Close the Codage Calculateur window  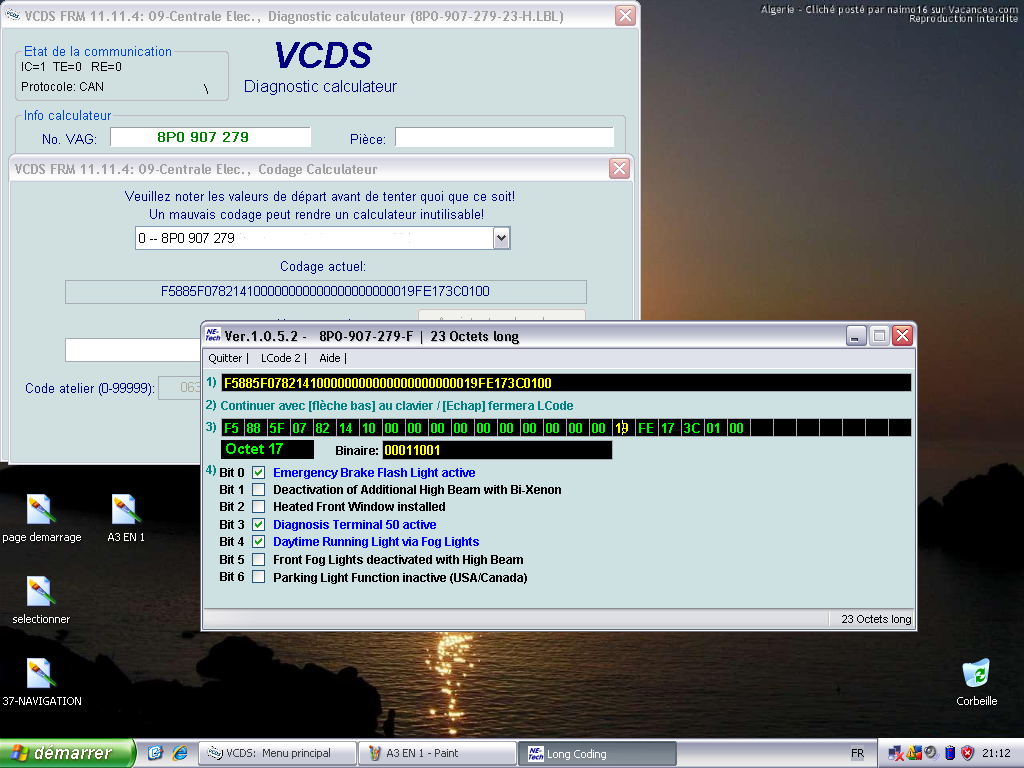[619, 168]
